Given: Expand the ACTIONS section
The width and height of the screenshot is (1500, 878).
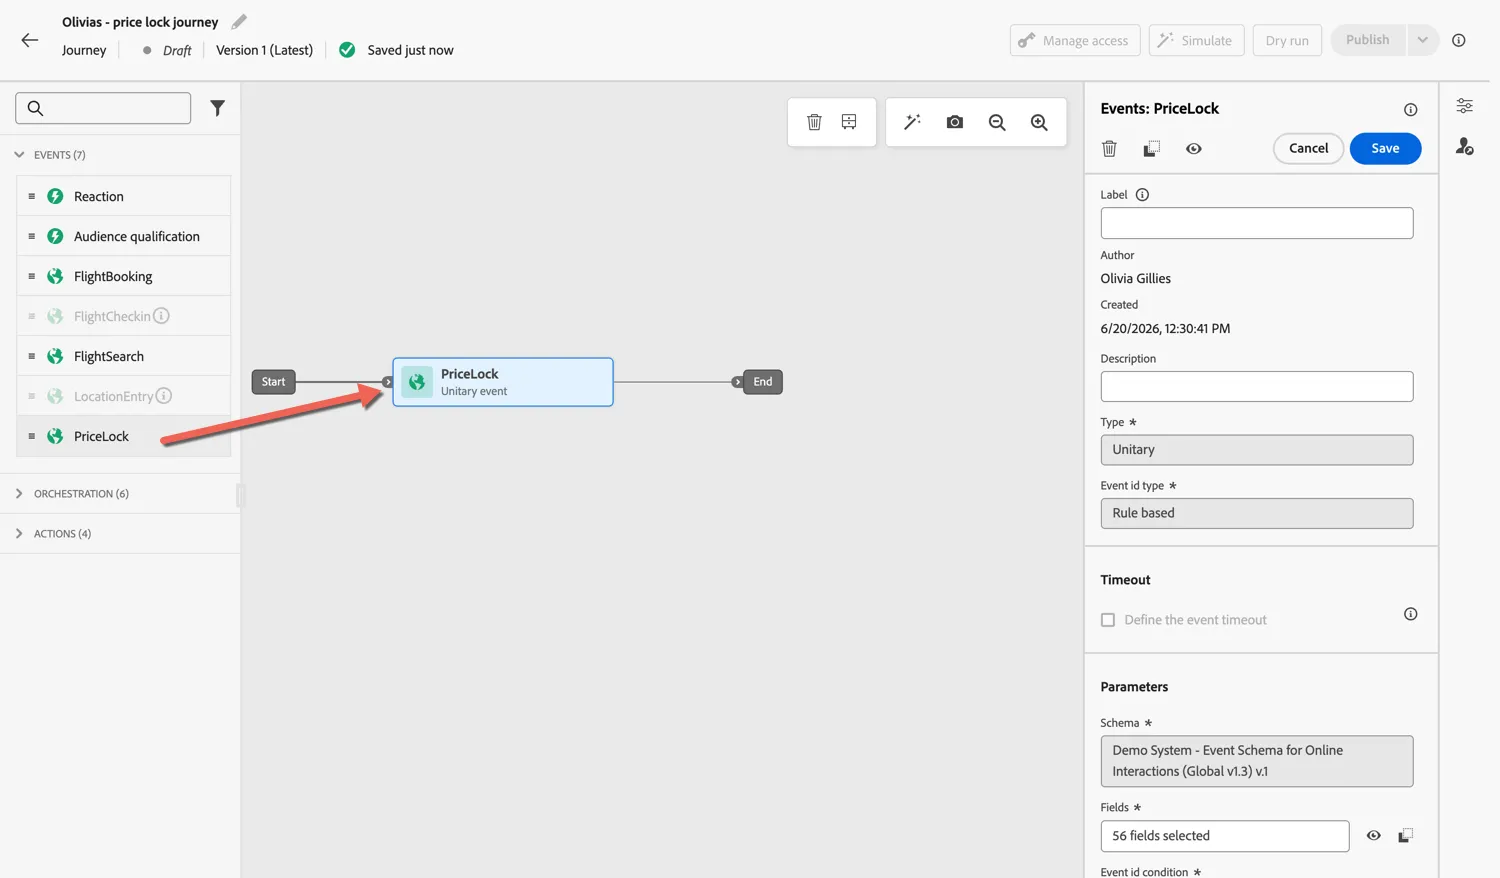Looking at the screenshot, I should (19, 534).
